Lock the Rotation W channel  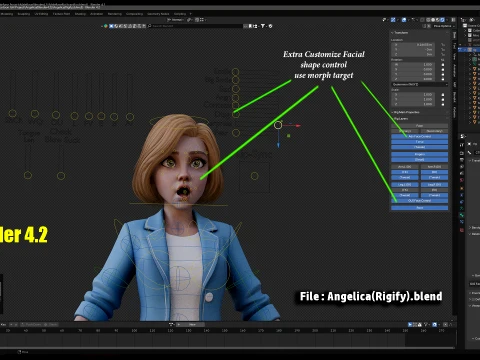click(443, 64)
